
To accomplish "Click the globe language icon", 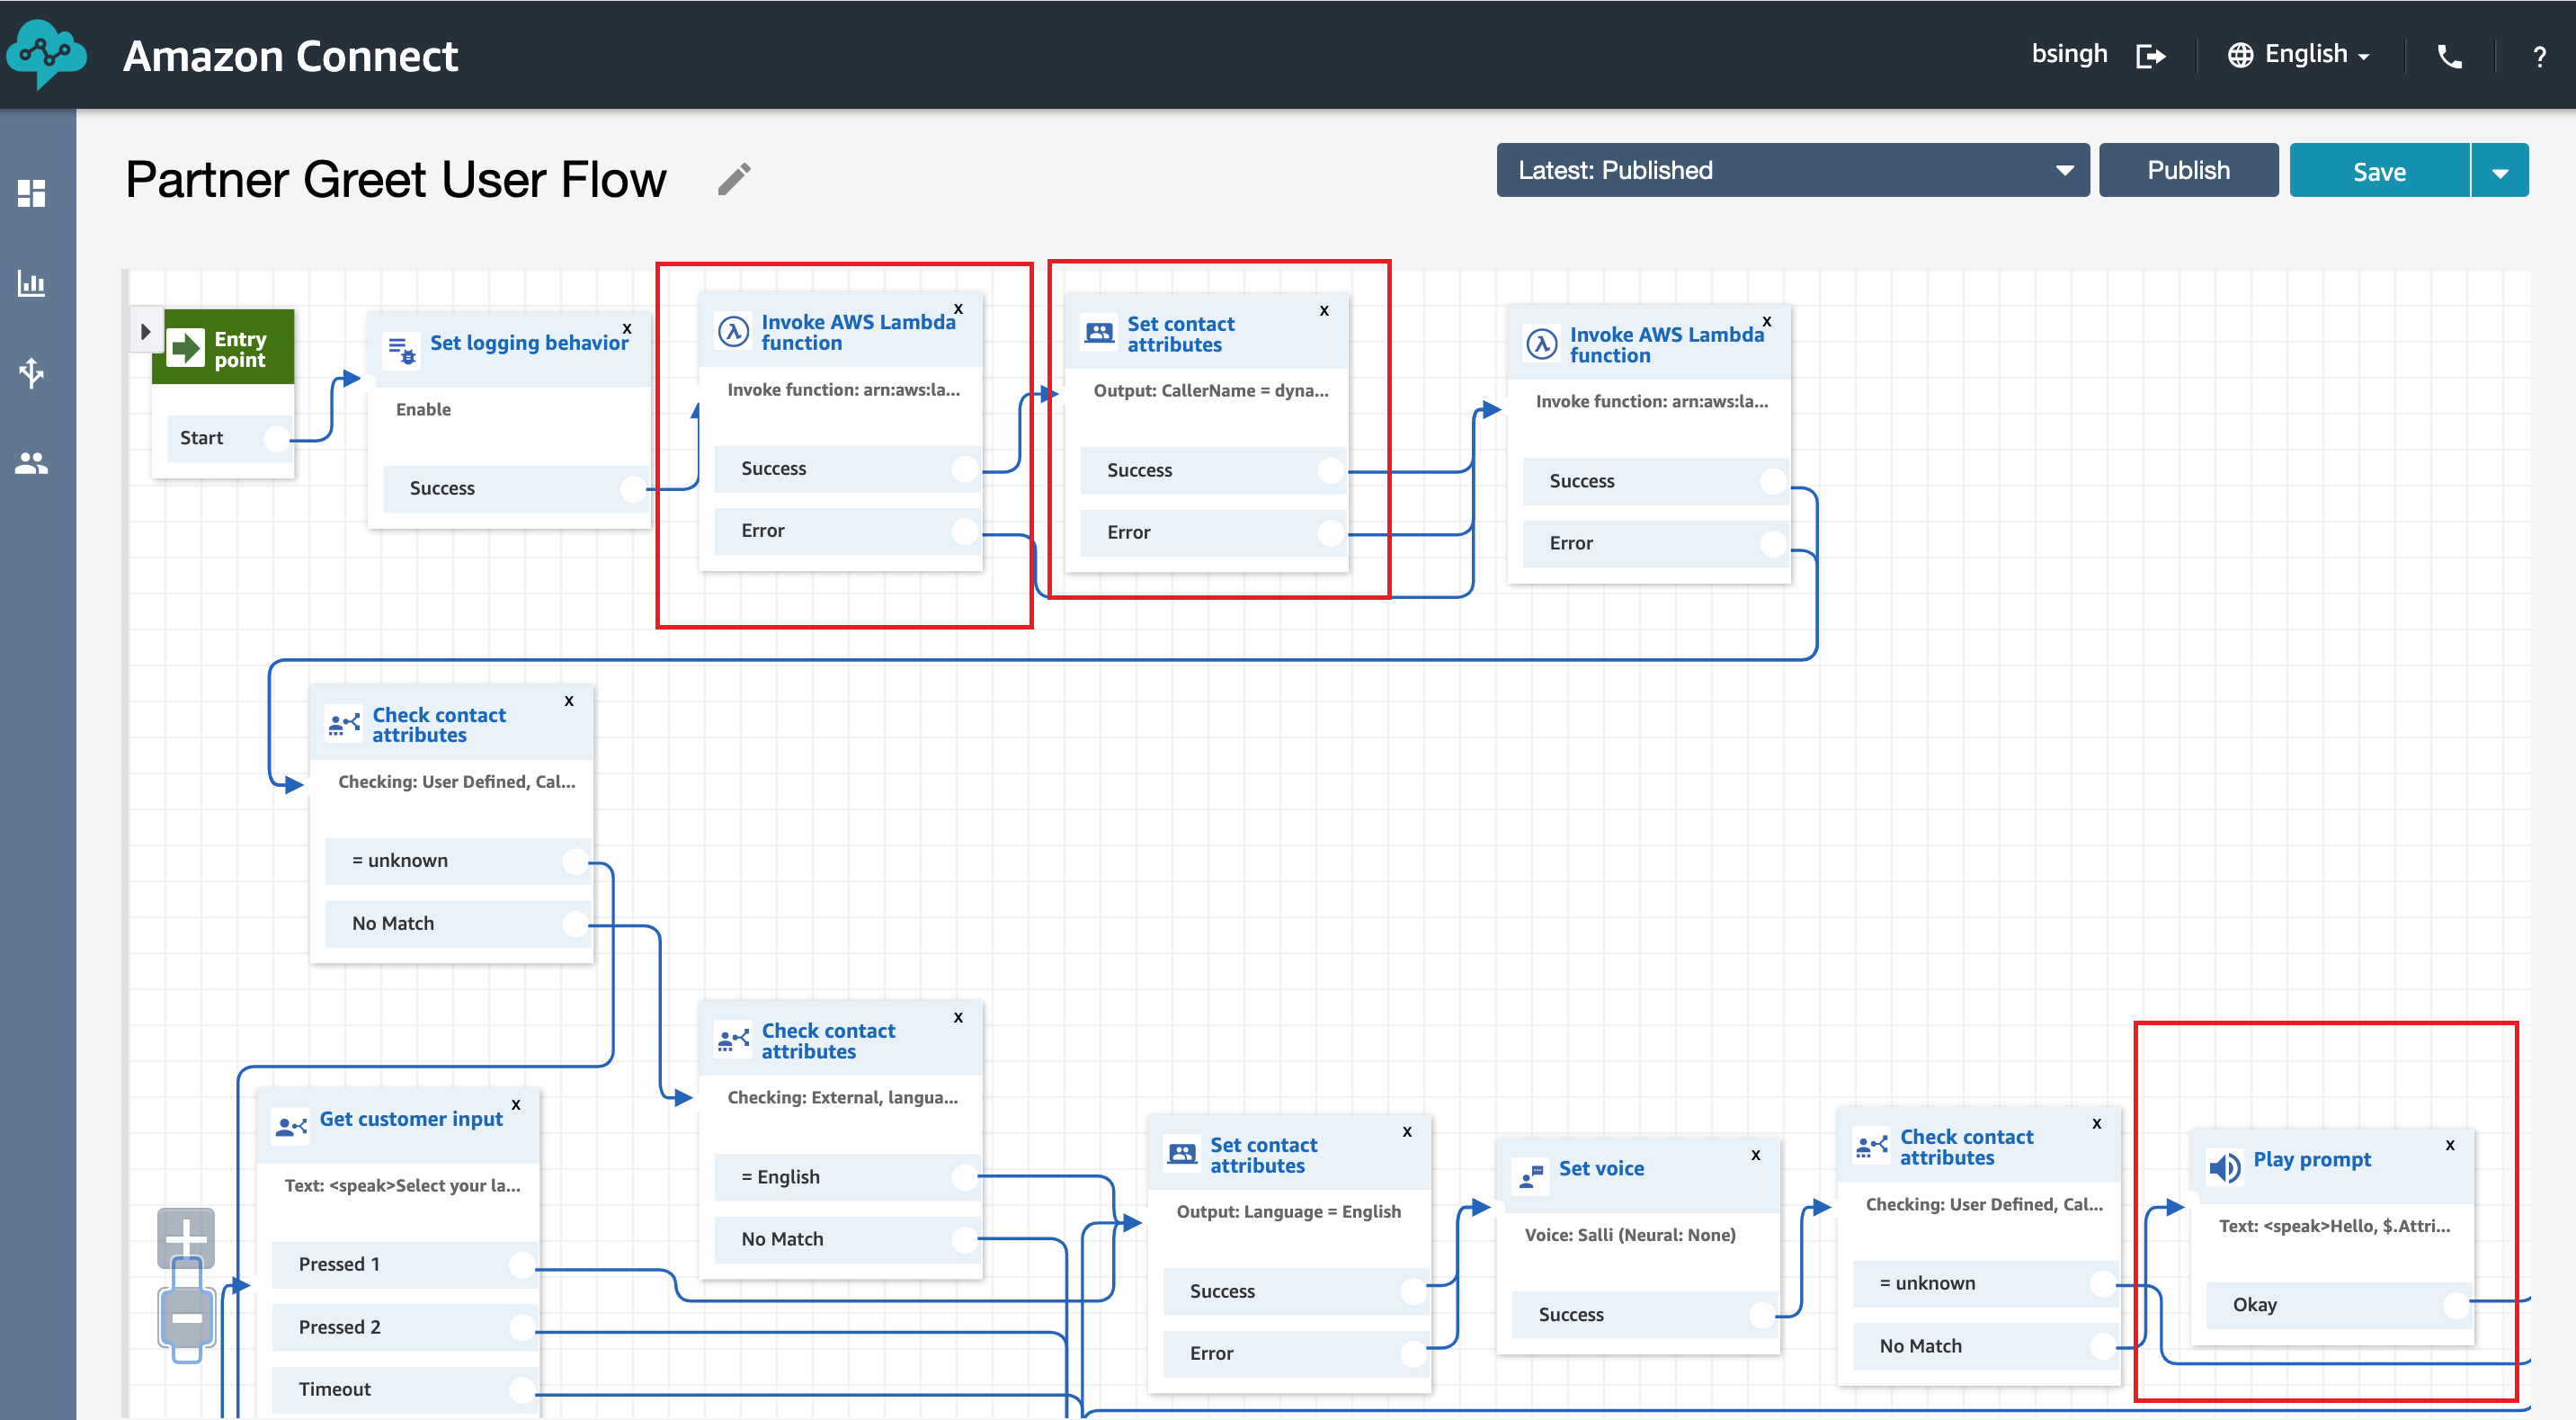I will (2240, 55).
